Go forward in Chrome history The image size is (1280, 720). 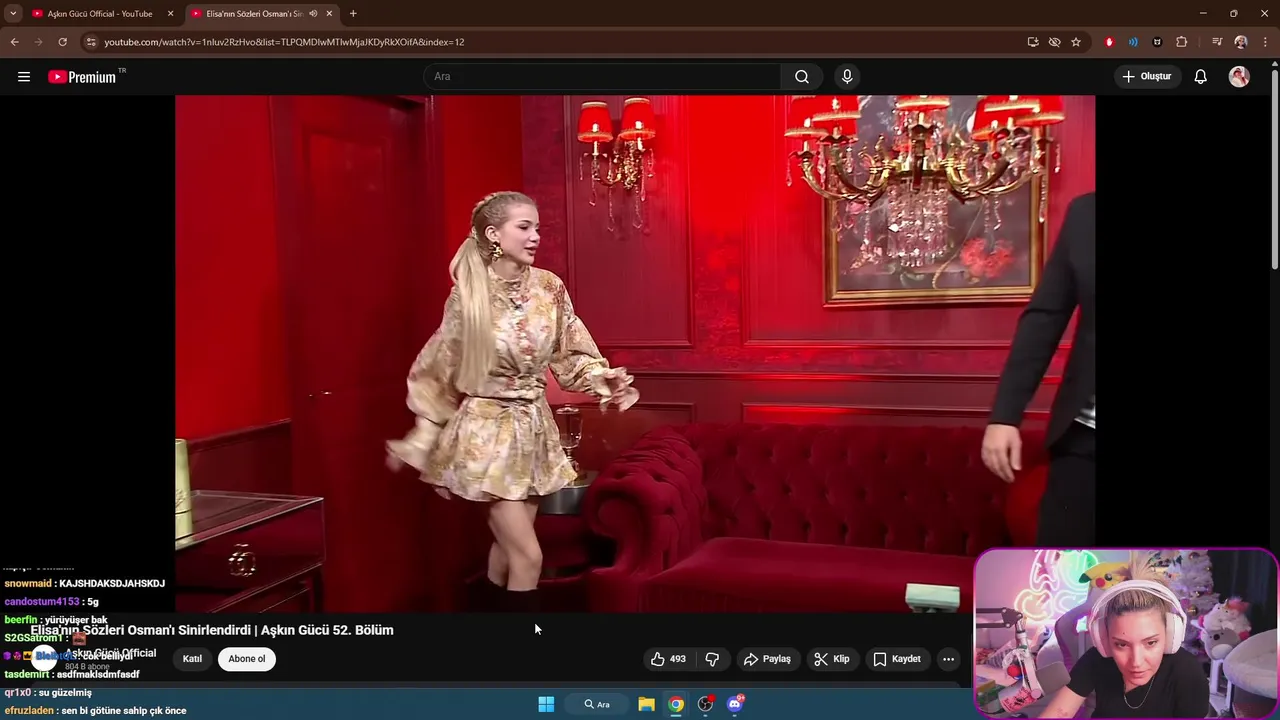click(38, 42)
